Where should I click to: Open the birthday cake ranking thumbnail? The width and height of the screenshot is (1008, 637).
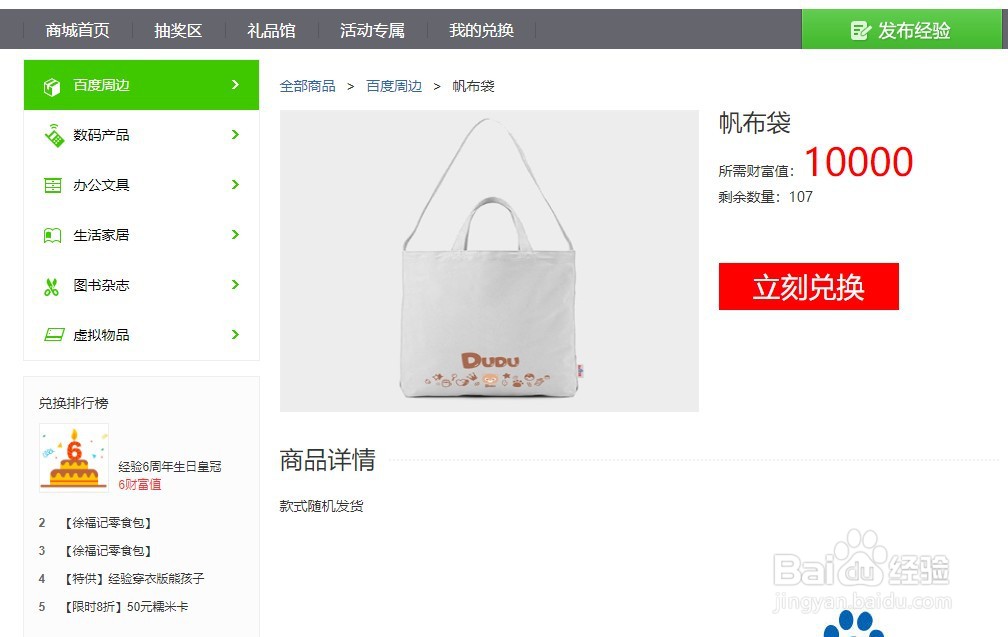pos(74,458)
